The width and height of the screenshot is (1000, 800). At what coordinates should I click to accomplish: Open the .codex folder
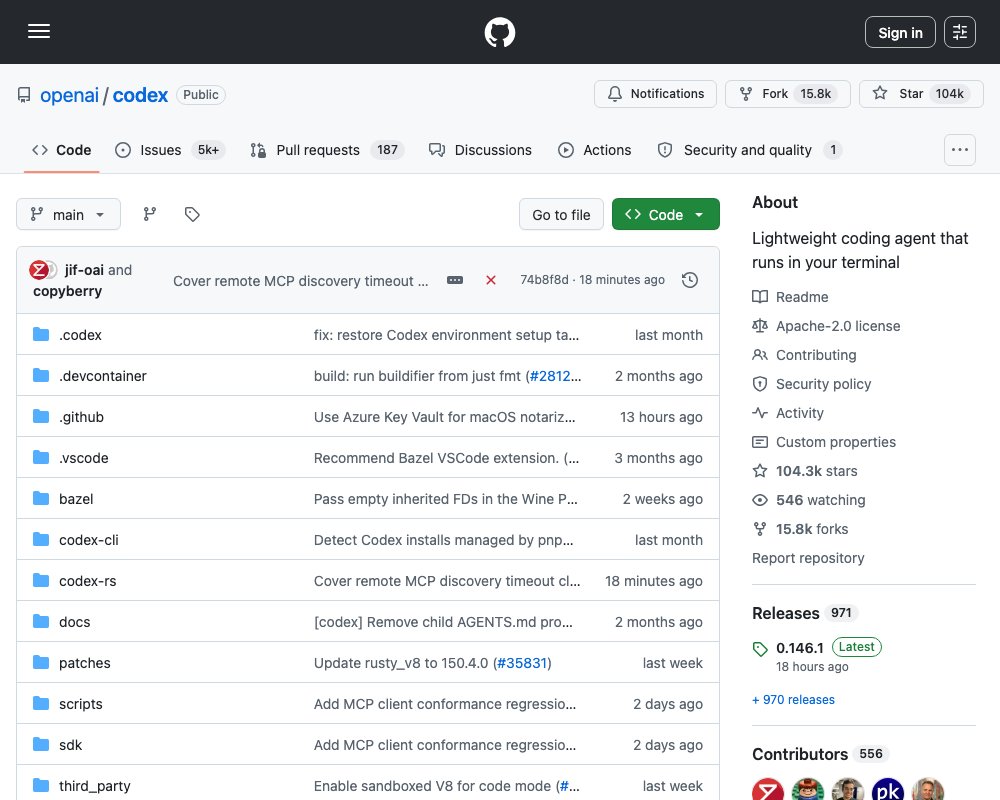80,335
